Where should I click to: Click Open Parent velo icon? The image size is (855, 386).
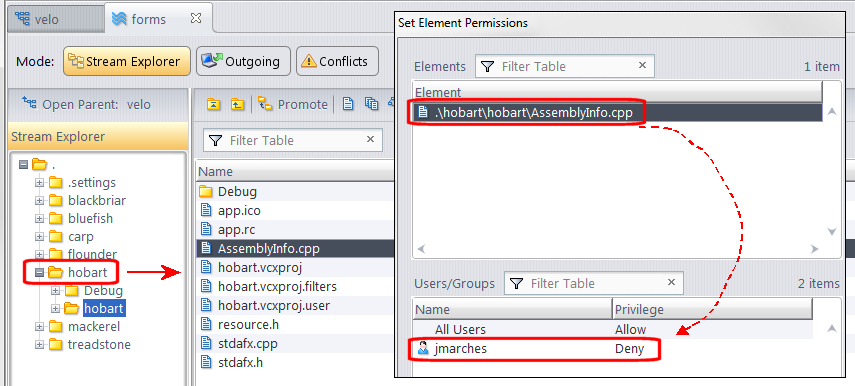[x=29, y=104]
